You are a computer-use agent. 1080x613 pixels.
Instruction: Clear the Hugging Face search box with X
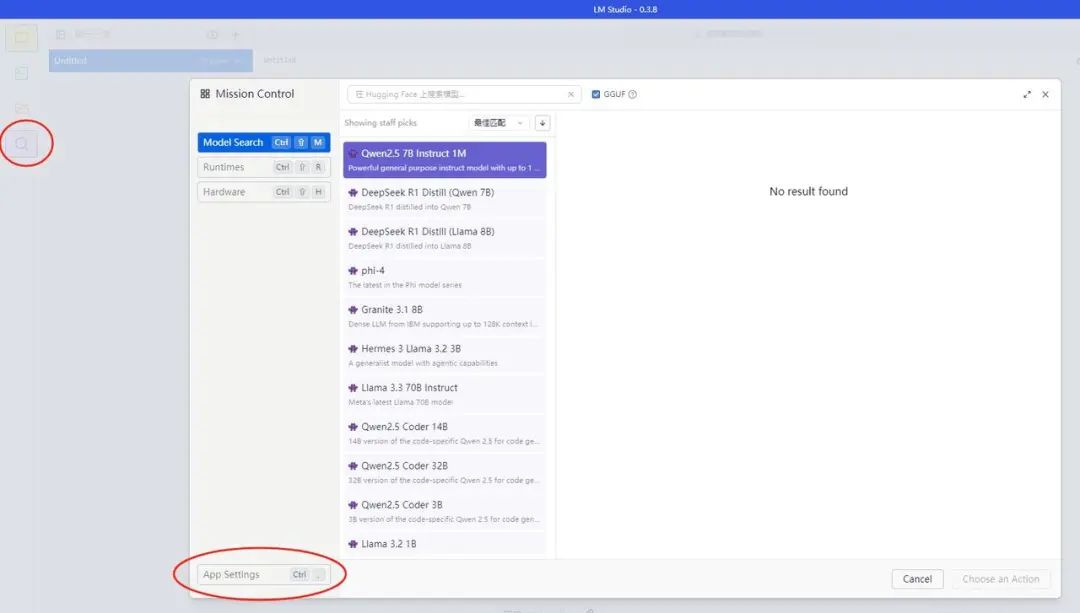pyautogui.click(x=571, y=94)
